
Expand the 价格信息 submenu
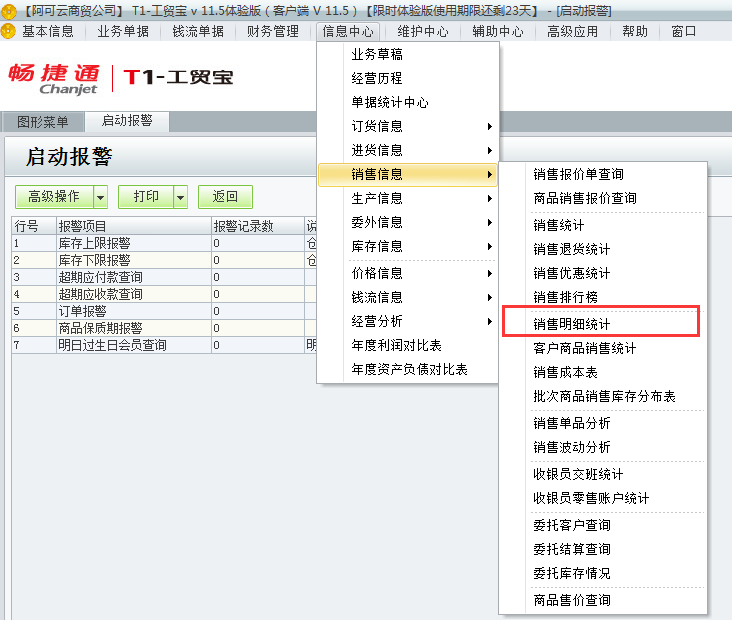pyautogui.click(x=407, y=273)
